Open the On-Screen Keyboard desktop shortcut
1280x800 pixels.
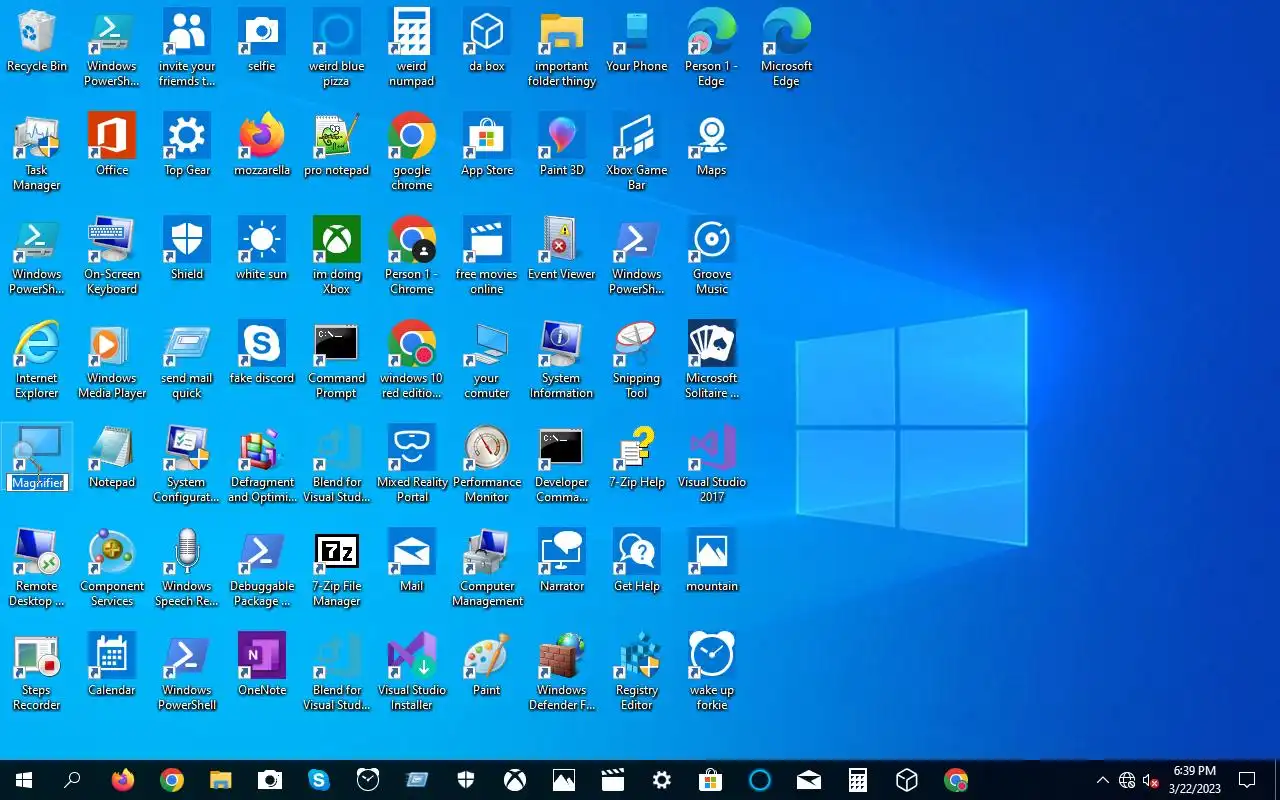112,256
